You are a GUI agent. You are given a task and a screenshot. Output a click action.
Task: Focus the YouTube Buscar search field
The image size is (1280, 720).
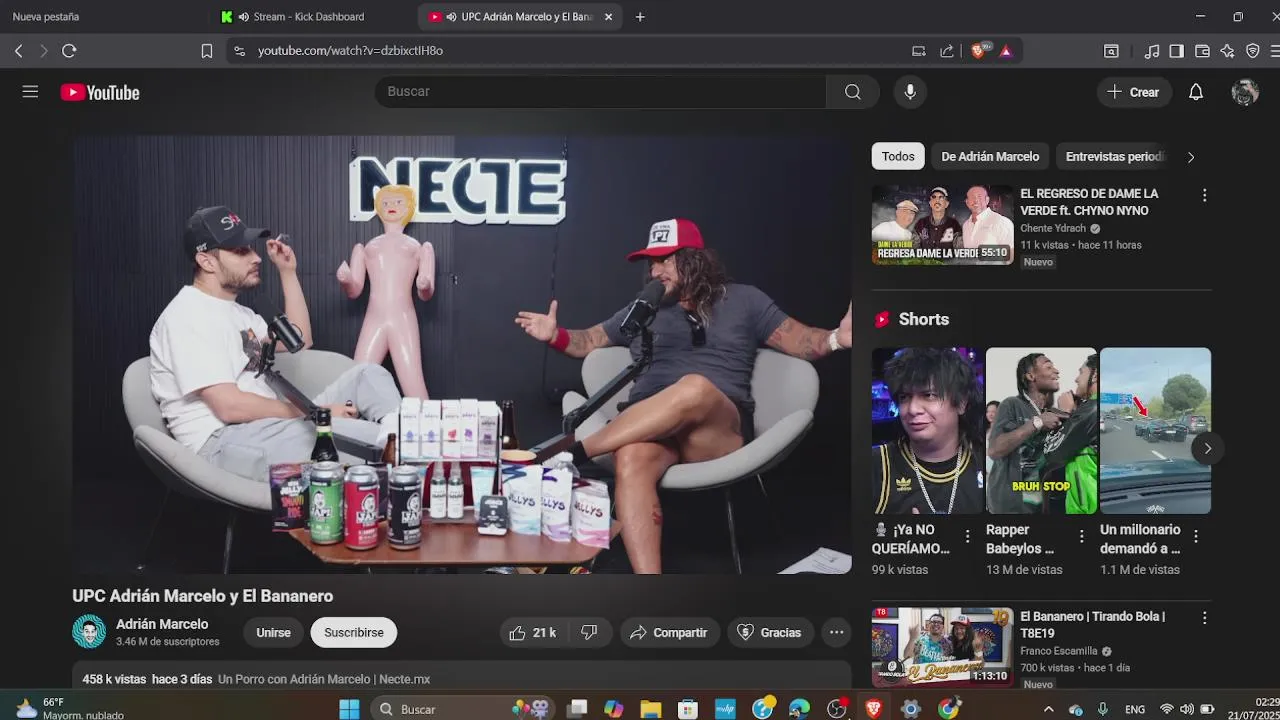(600, 92)
